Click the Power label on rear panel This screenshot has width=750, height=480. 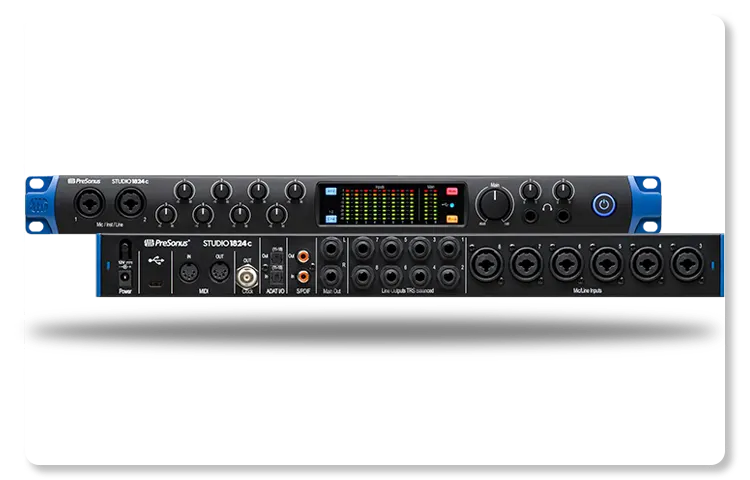tap(125, 291)
